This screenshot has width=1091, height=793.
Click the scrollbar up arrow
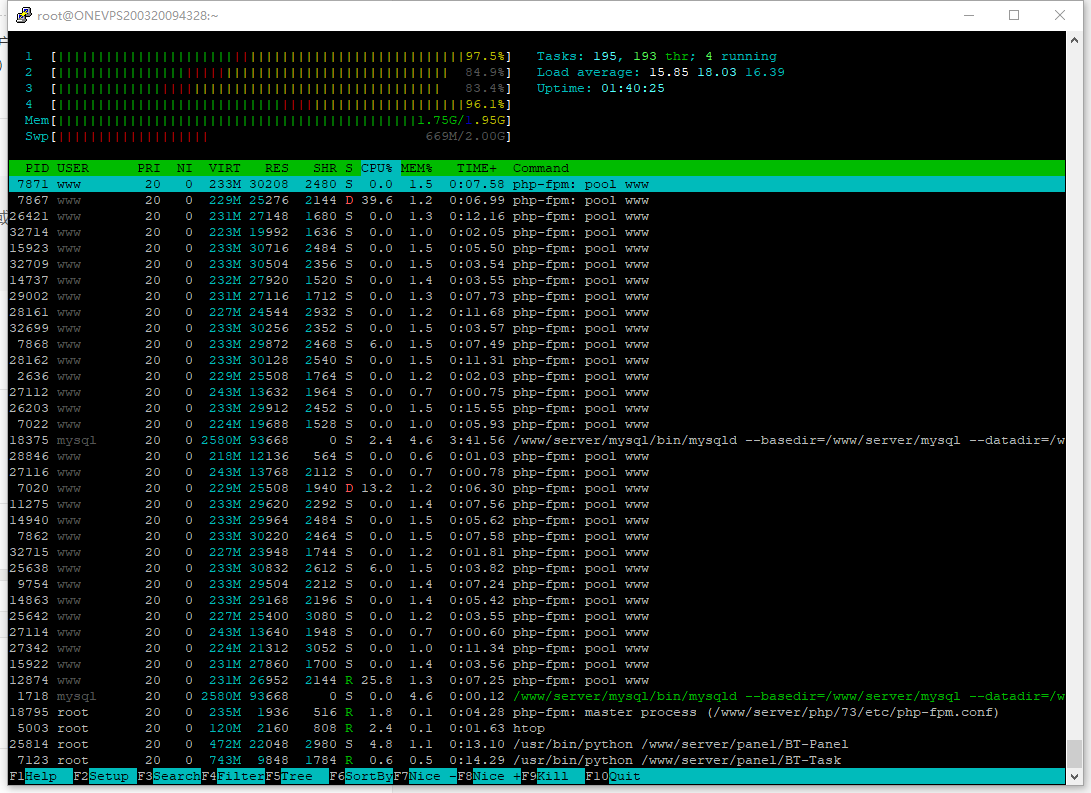tap(1074, 40)
